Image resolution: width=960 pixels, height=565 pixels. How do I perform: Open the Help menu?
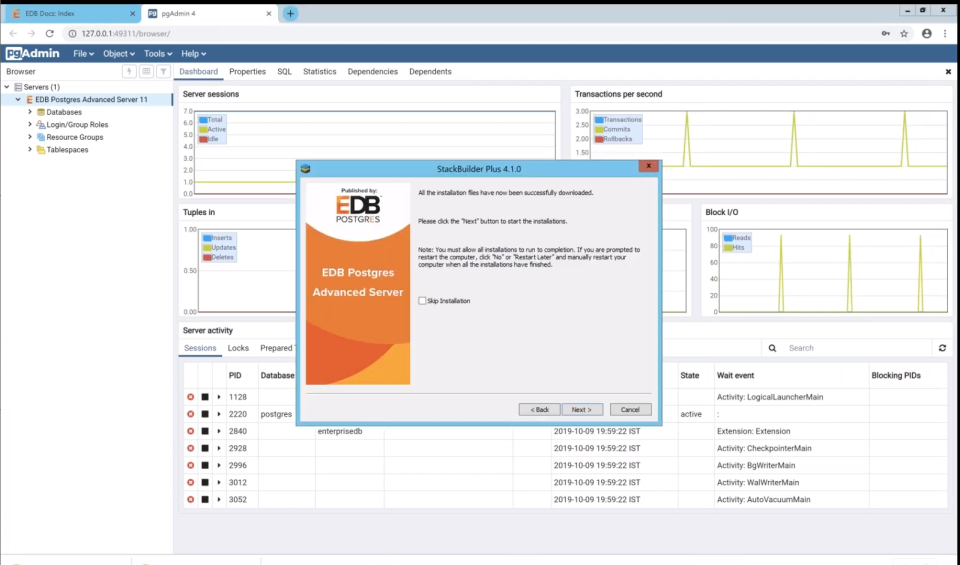[193, 54]
